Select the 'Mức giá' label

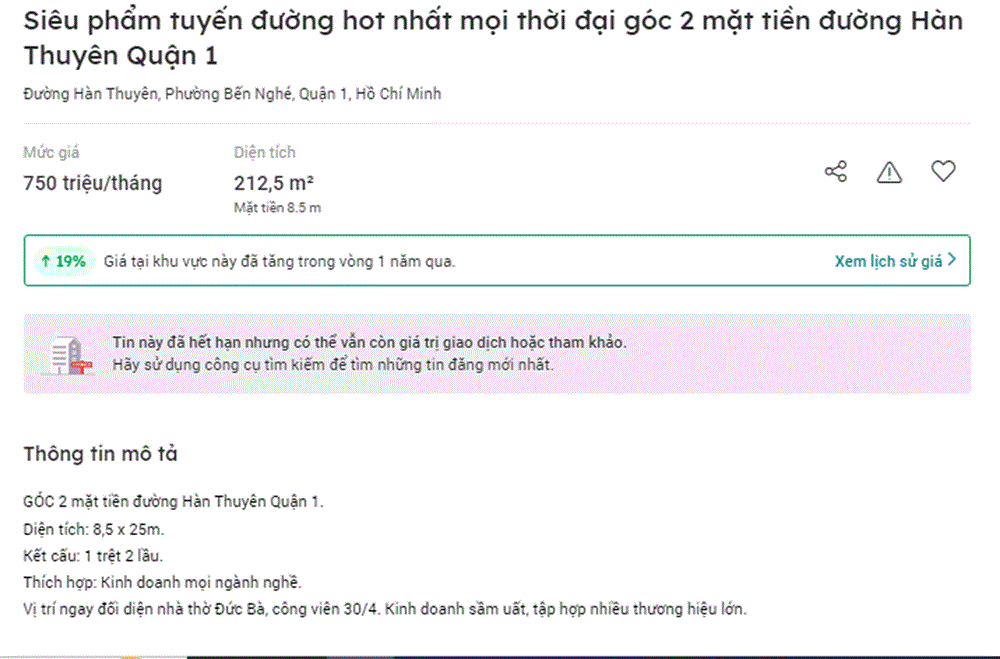[50, 151]
